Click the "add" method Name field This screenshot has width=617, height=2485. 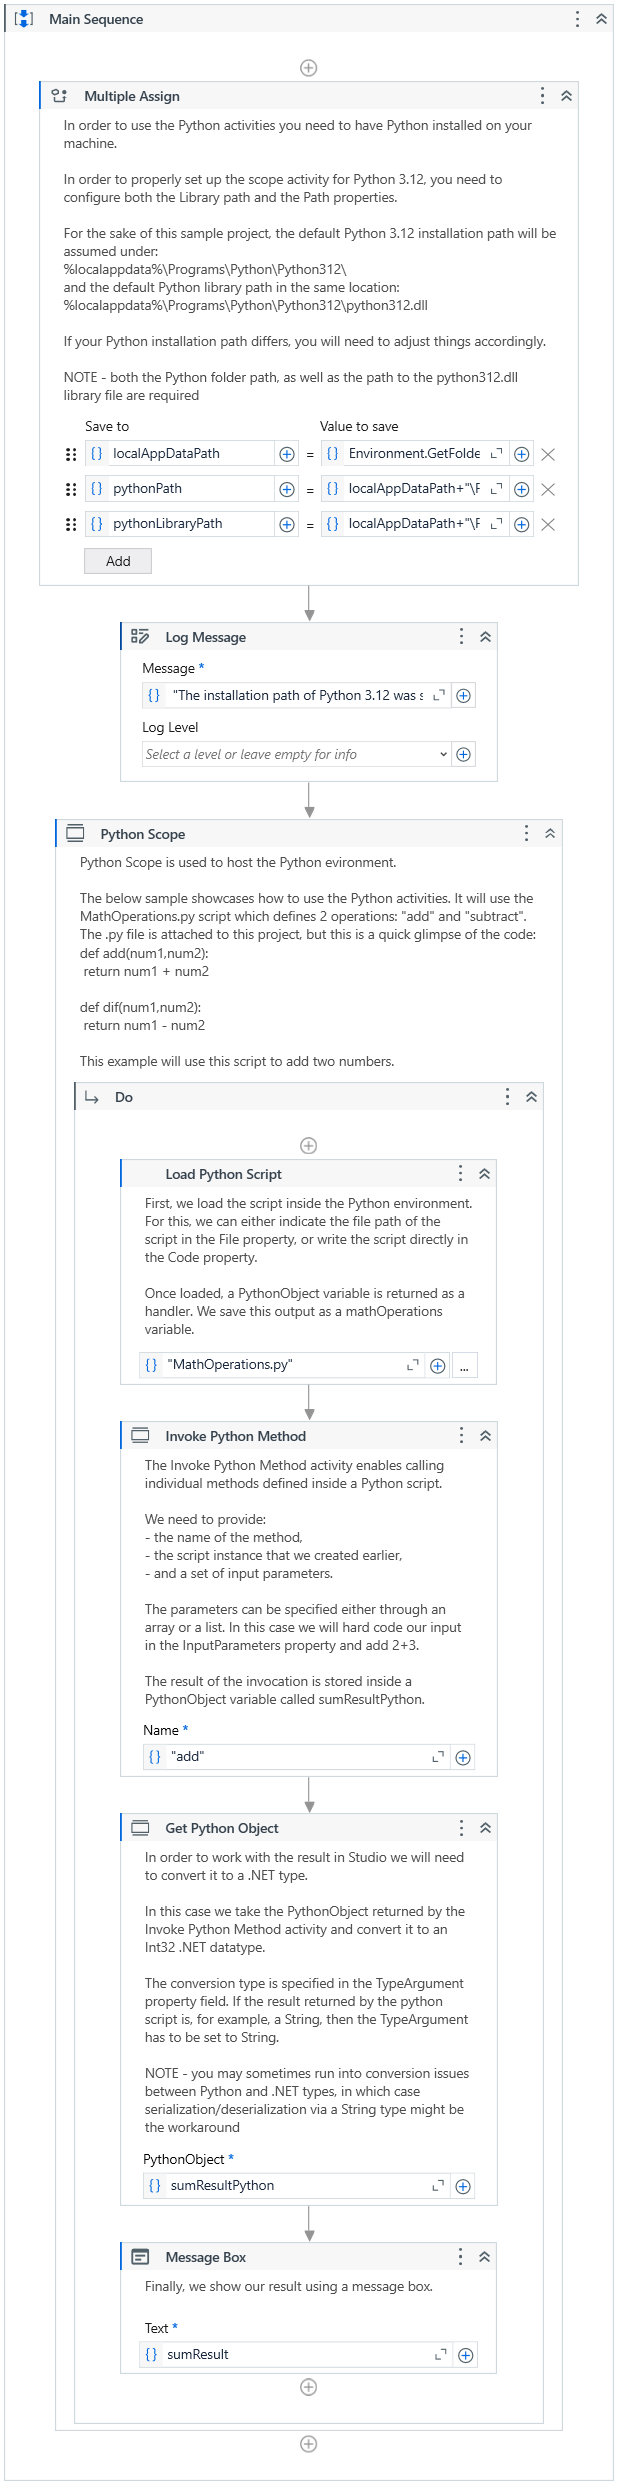click(x=297, y=1757)
